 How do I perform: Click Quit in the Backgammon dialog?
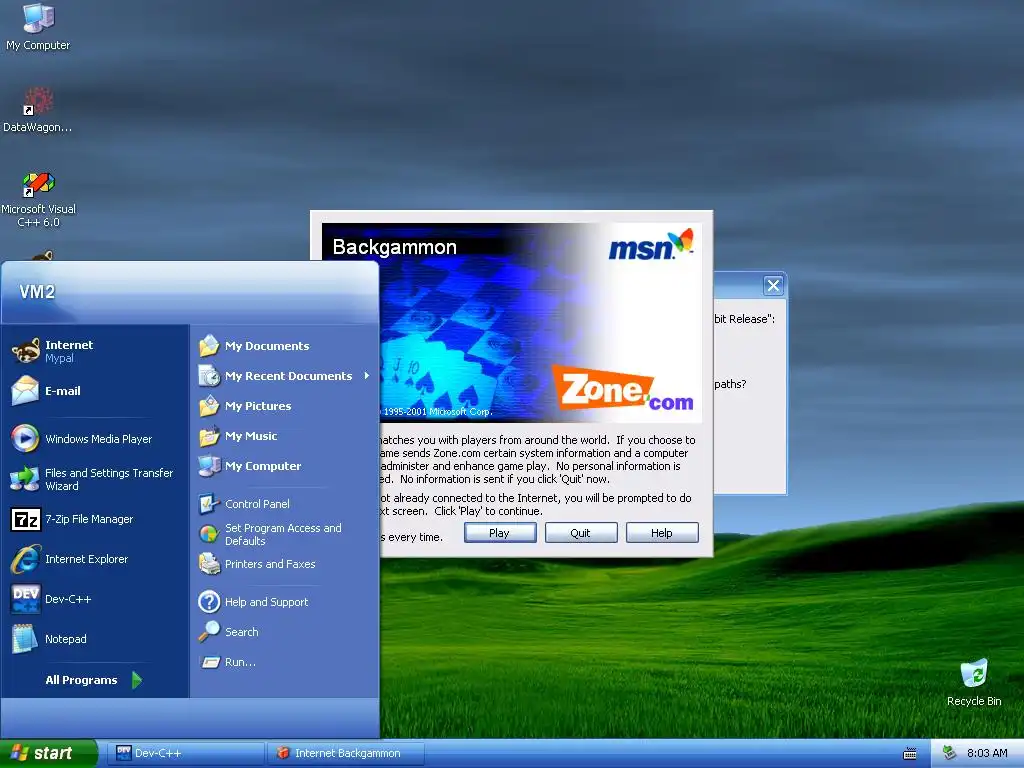point(581,533)
